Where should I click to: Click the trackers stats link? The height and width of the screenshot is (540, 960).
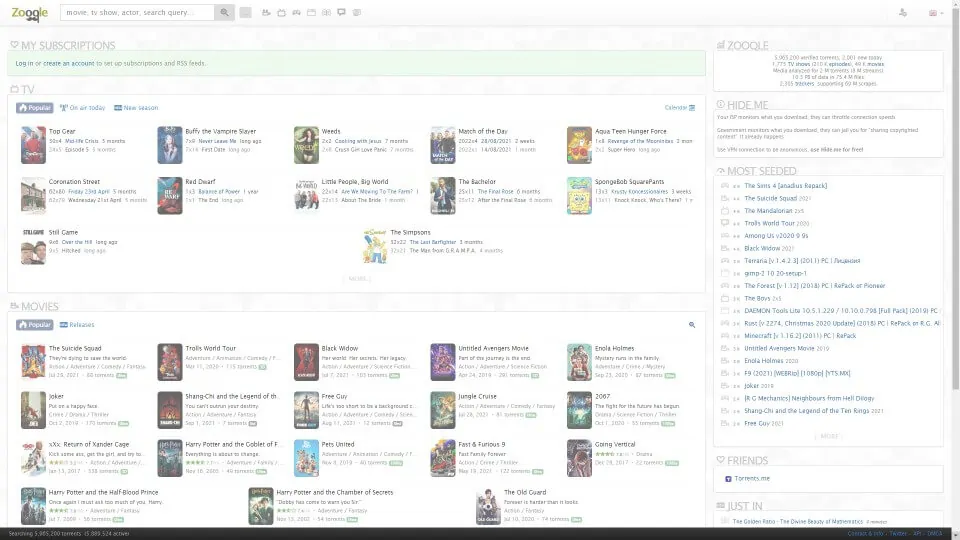[x=804, y=84]
